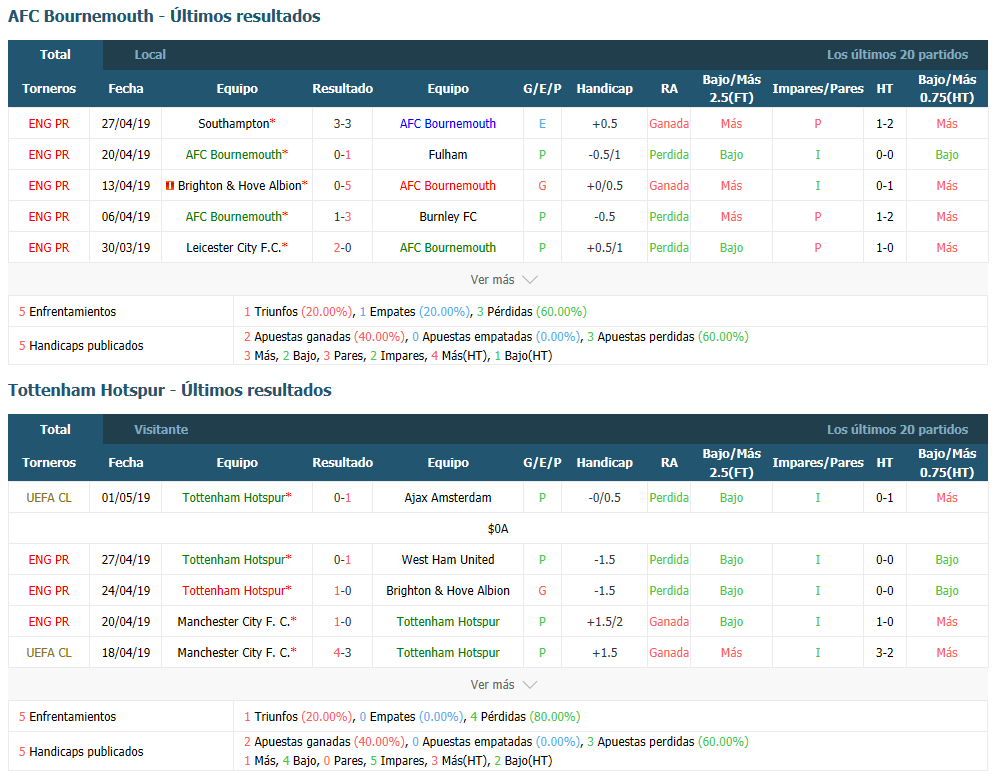Click AFC Bournemouth in the Leicester City row
The image size is (997, 774).
(x=448, y=248)
